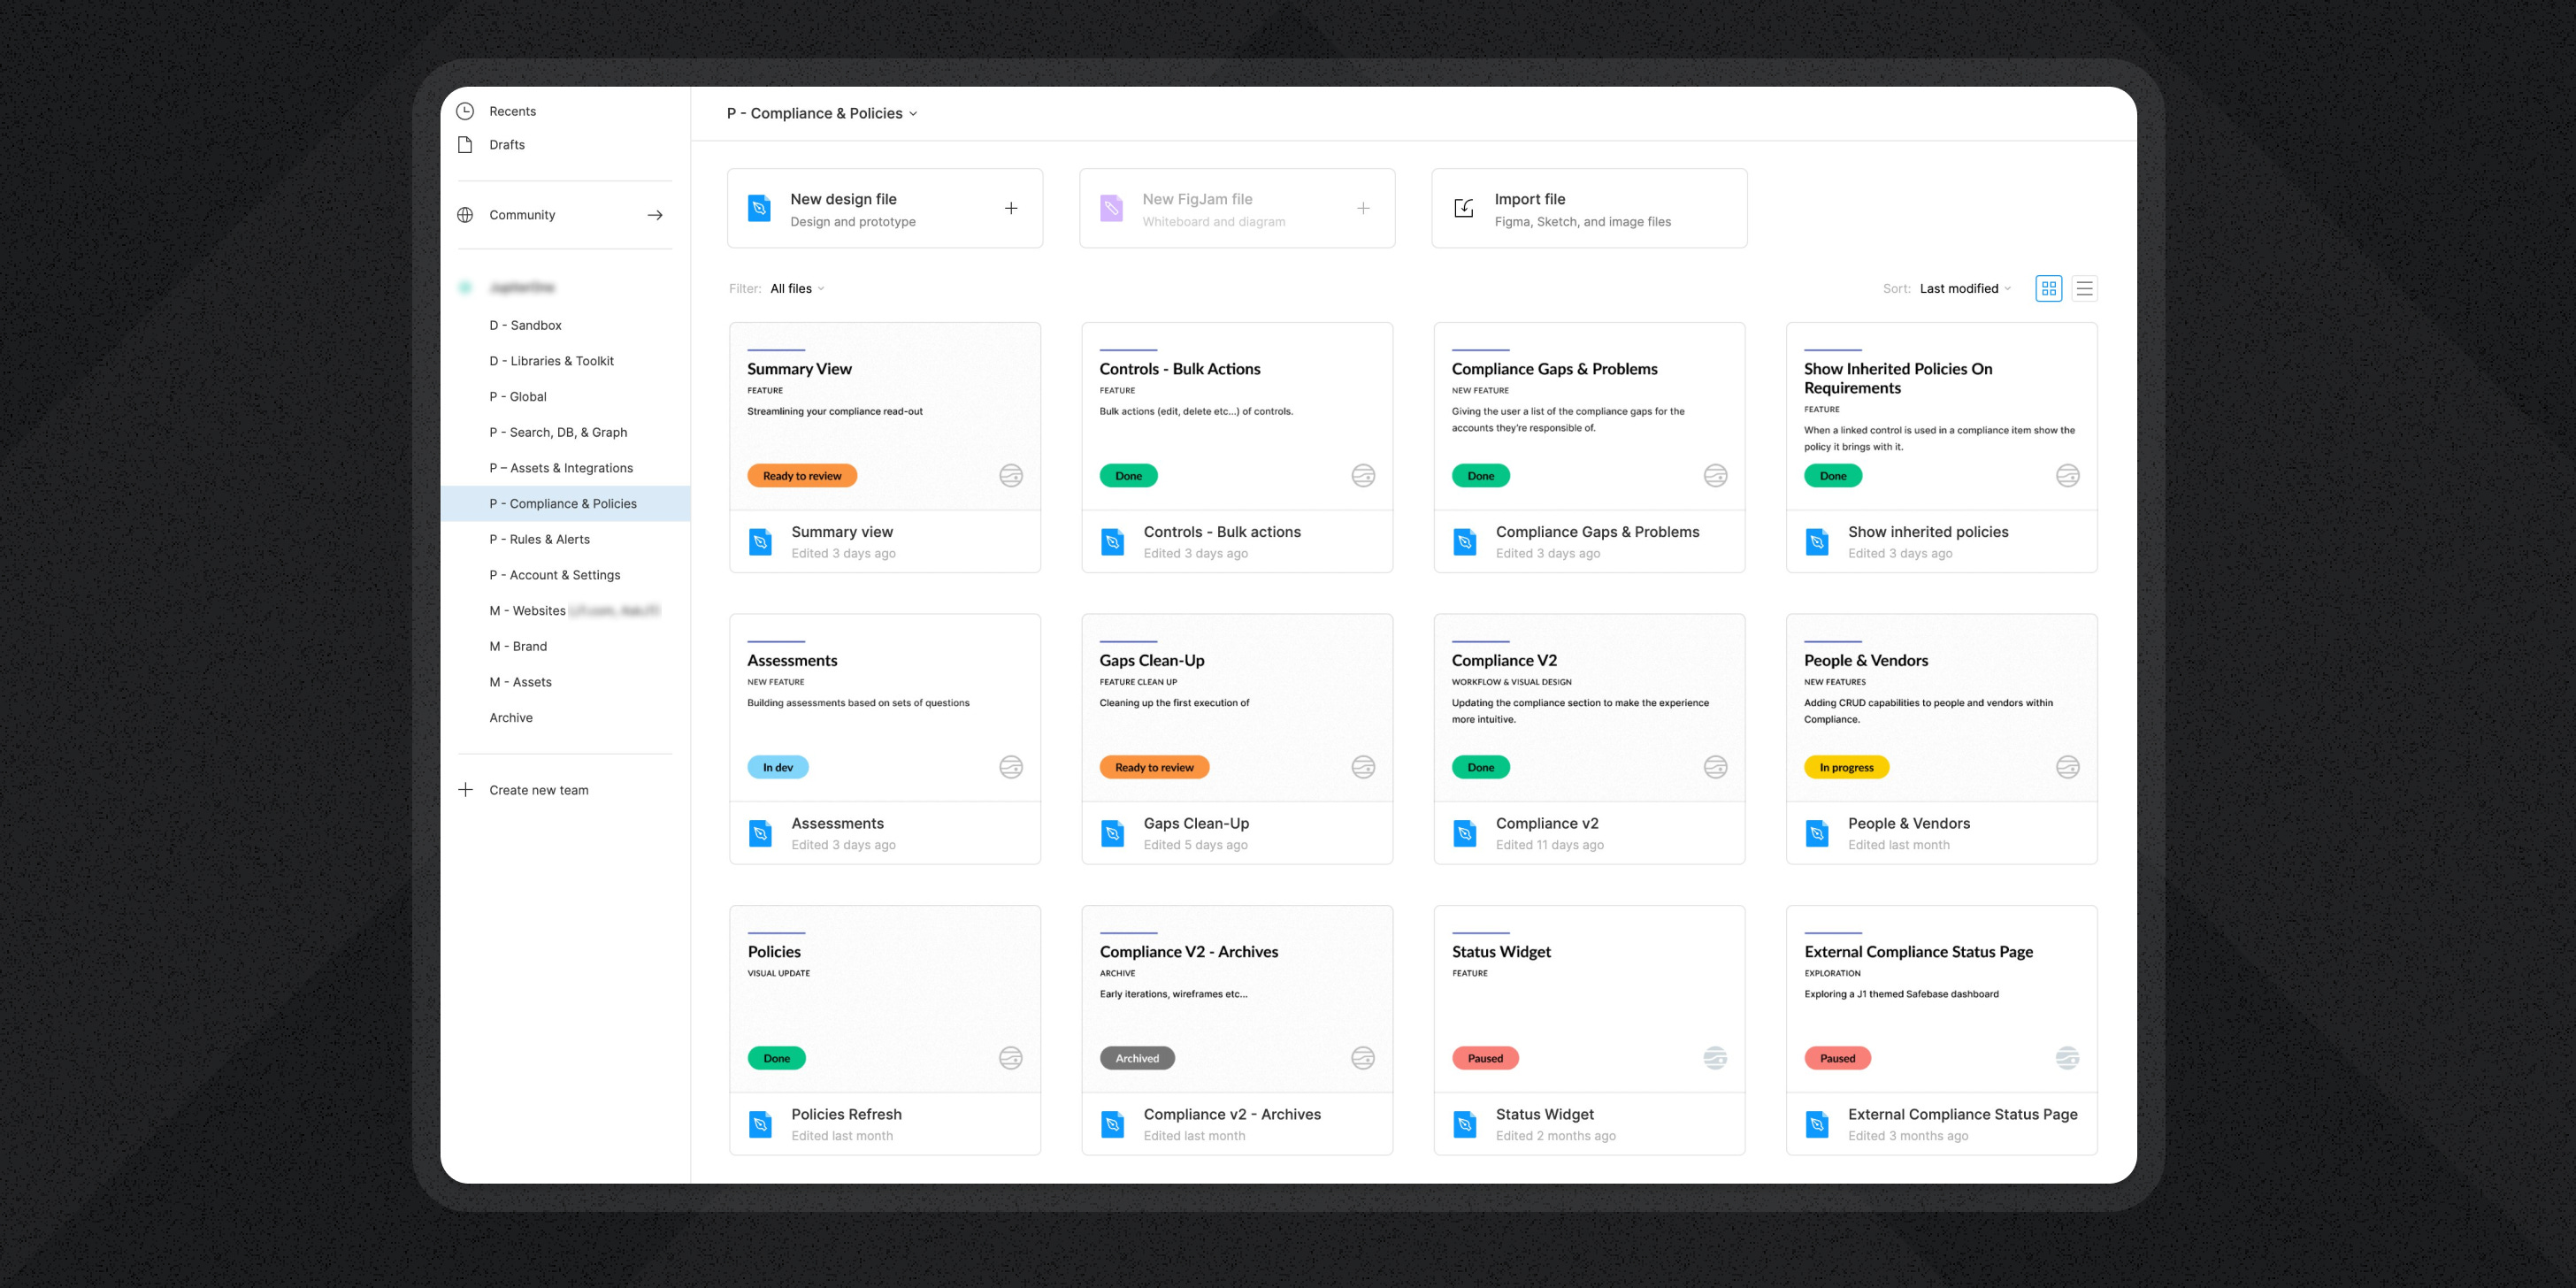This screenshot has height=1288, width=2576.
Task: Switch to grid view layout
Action: 2049,288
